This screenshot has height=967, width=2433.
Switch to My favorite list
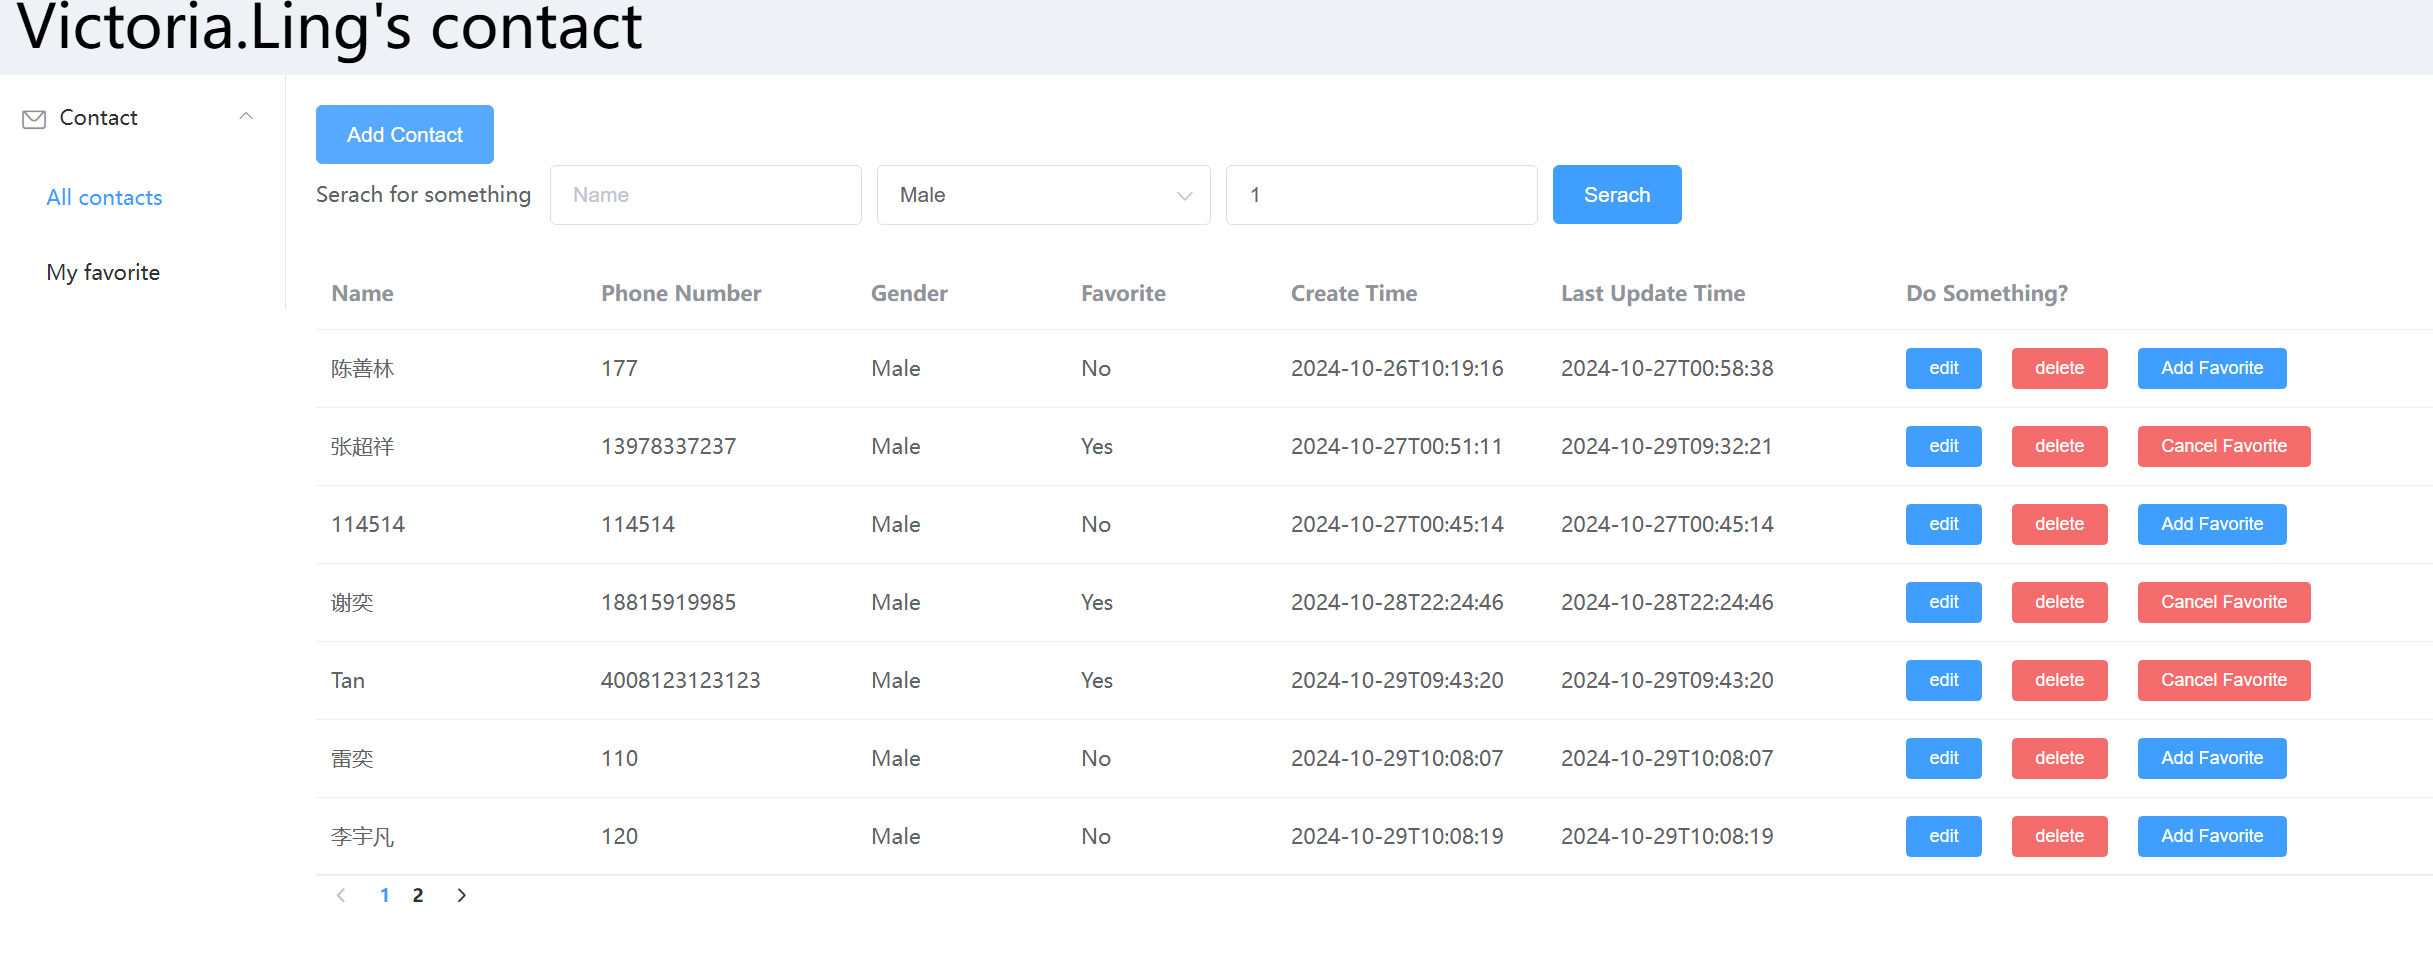[103, 272]
